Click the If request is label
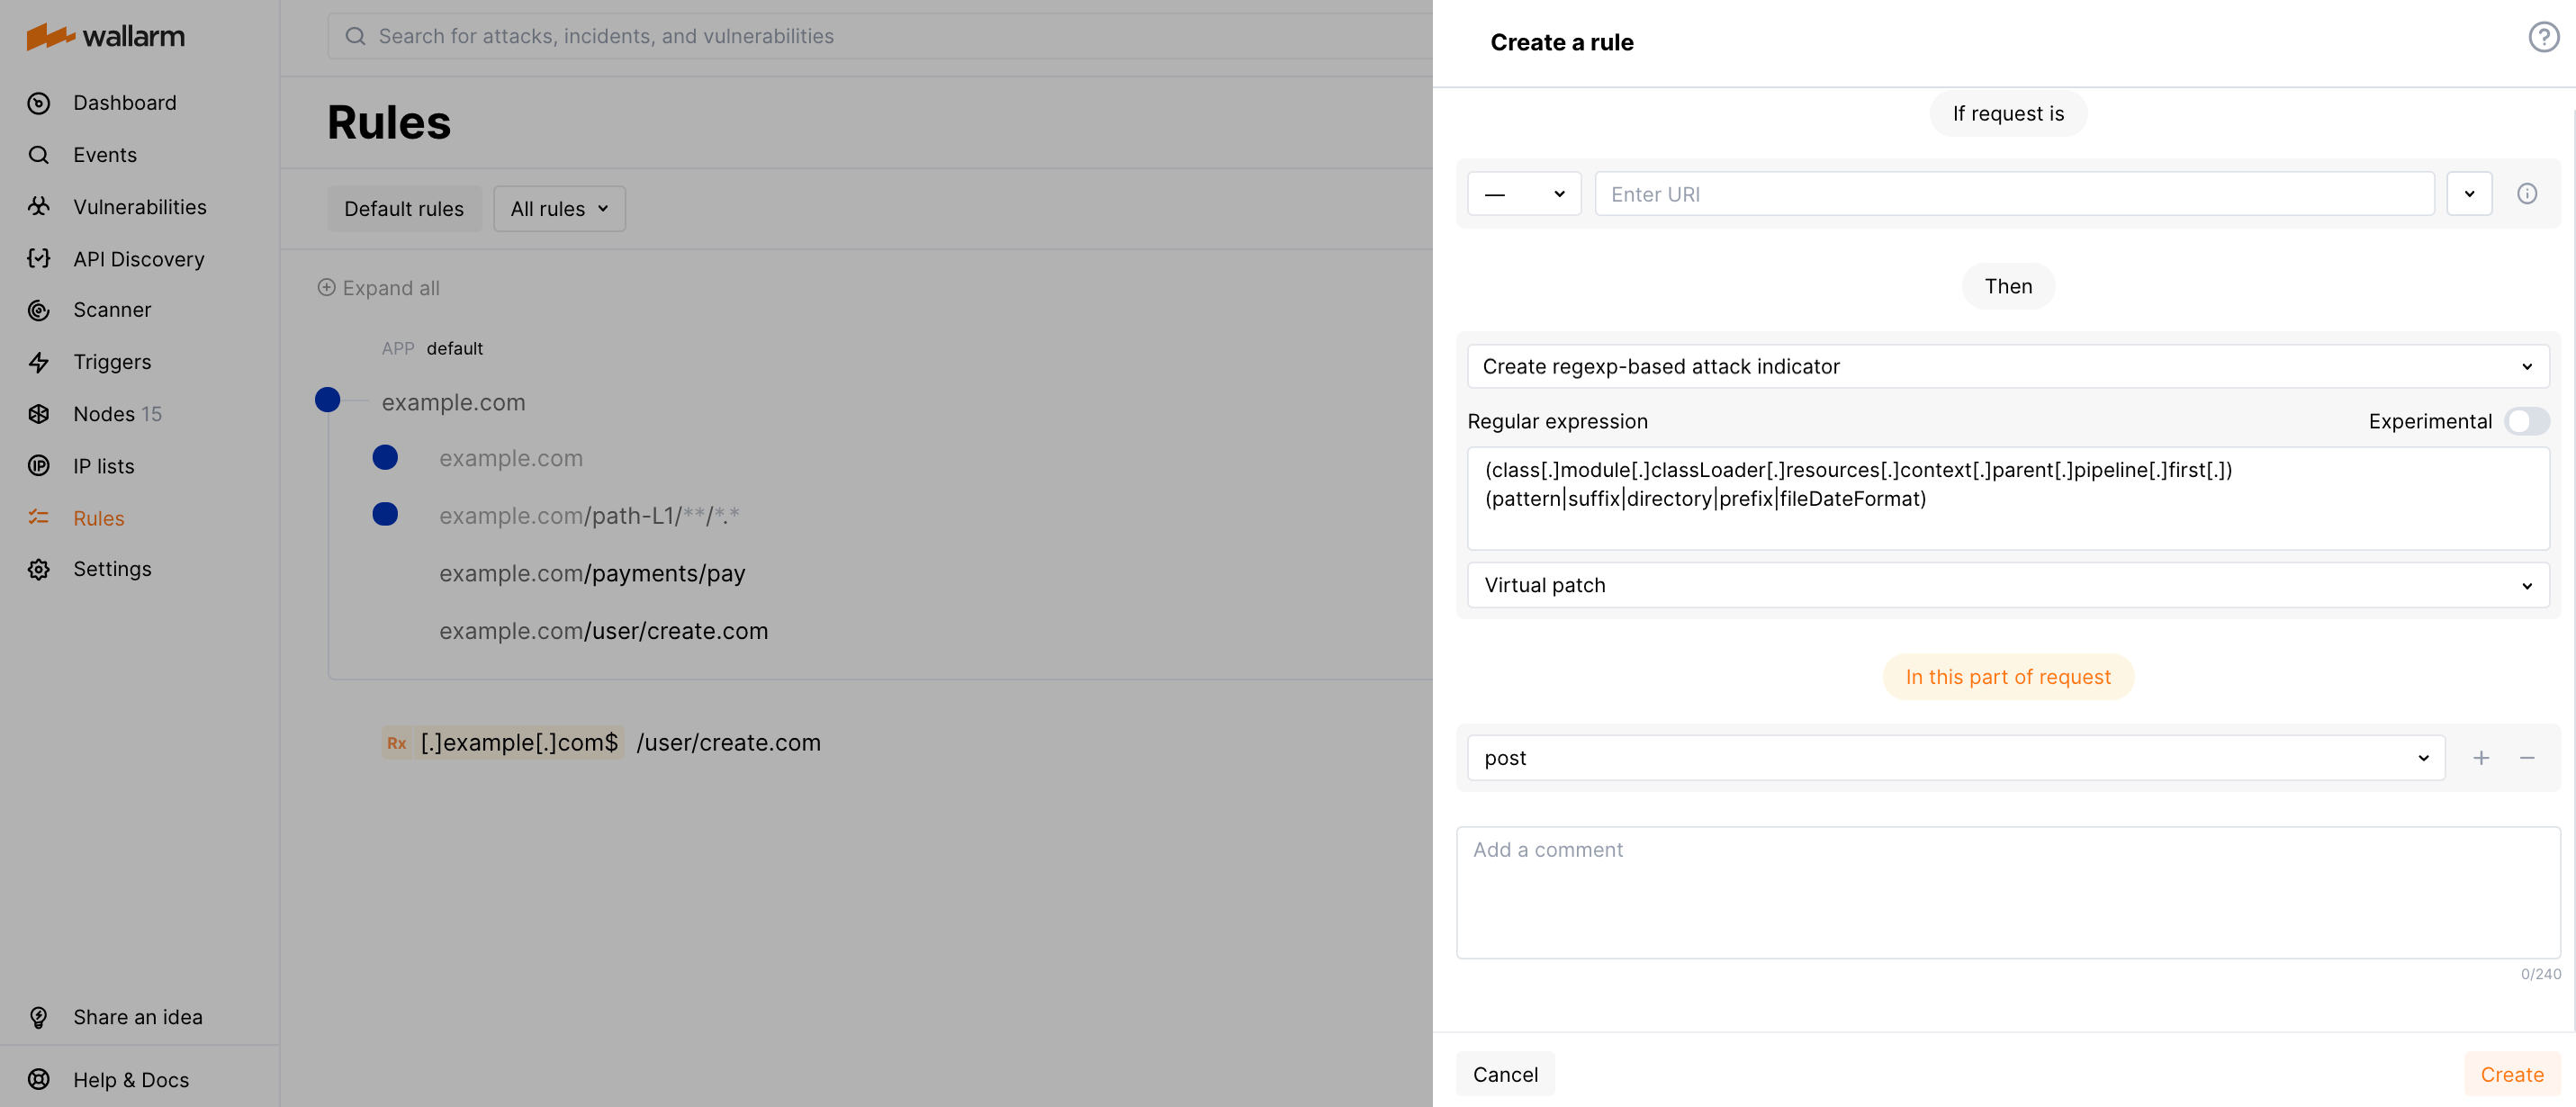This screenshot has height=1107, width=2576. pyautogui.click(x=2008, y=114)
